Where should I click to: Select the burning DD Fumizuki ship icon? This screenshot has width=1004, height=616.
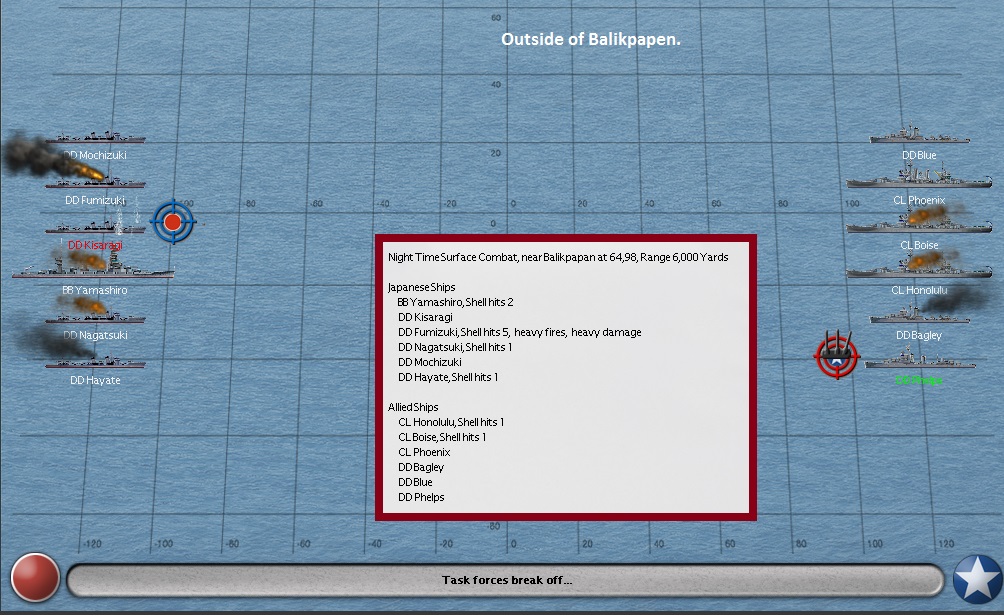95,182
